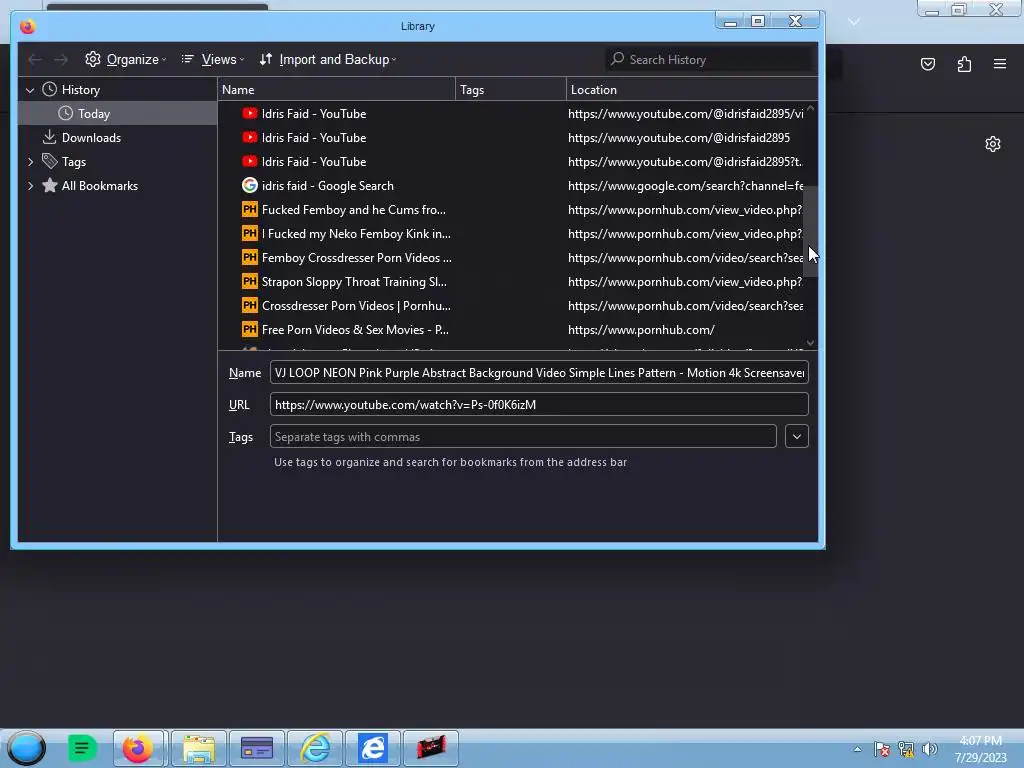The width and height of the screenshot is (1024, 768).
Task: Close the Library window
Action: point(795,22)
